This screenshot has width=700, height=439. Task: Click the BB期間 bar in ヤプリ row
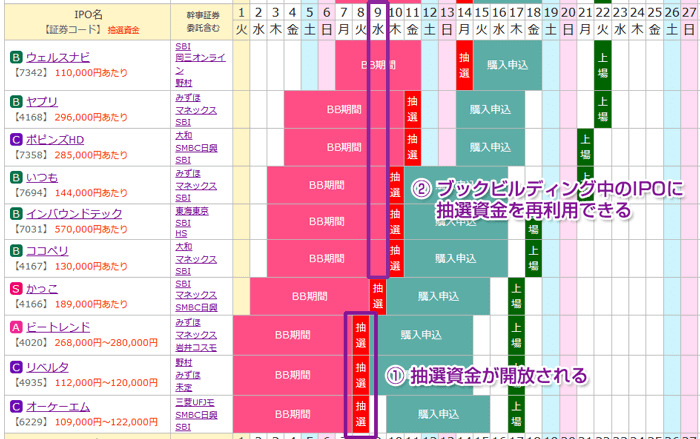344,109
